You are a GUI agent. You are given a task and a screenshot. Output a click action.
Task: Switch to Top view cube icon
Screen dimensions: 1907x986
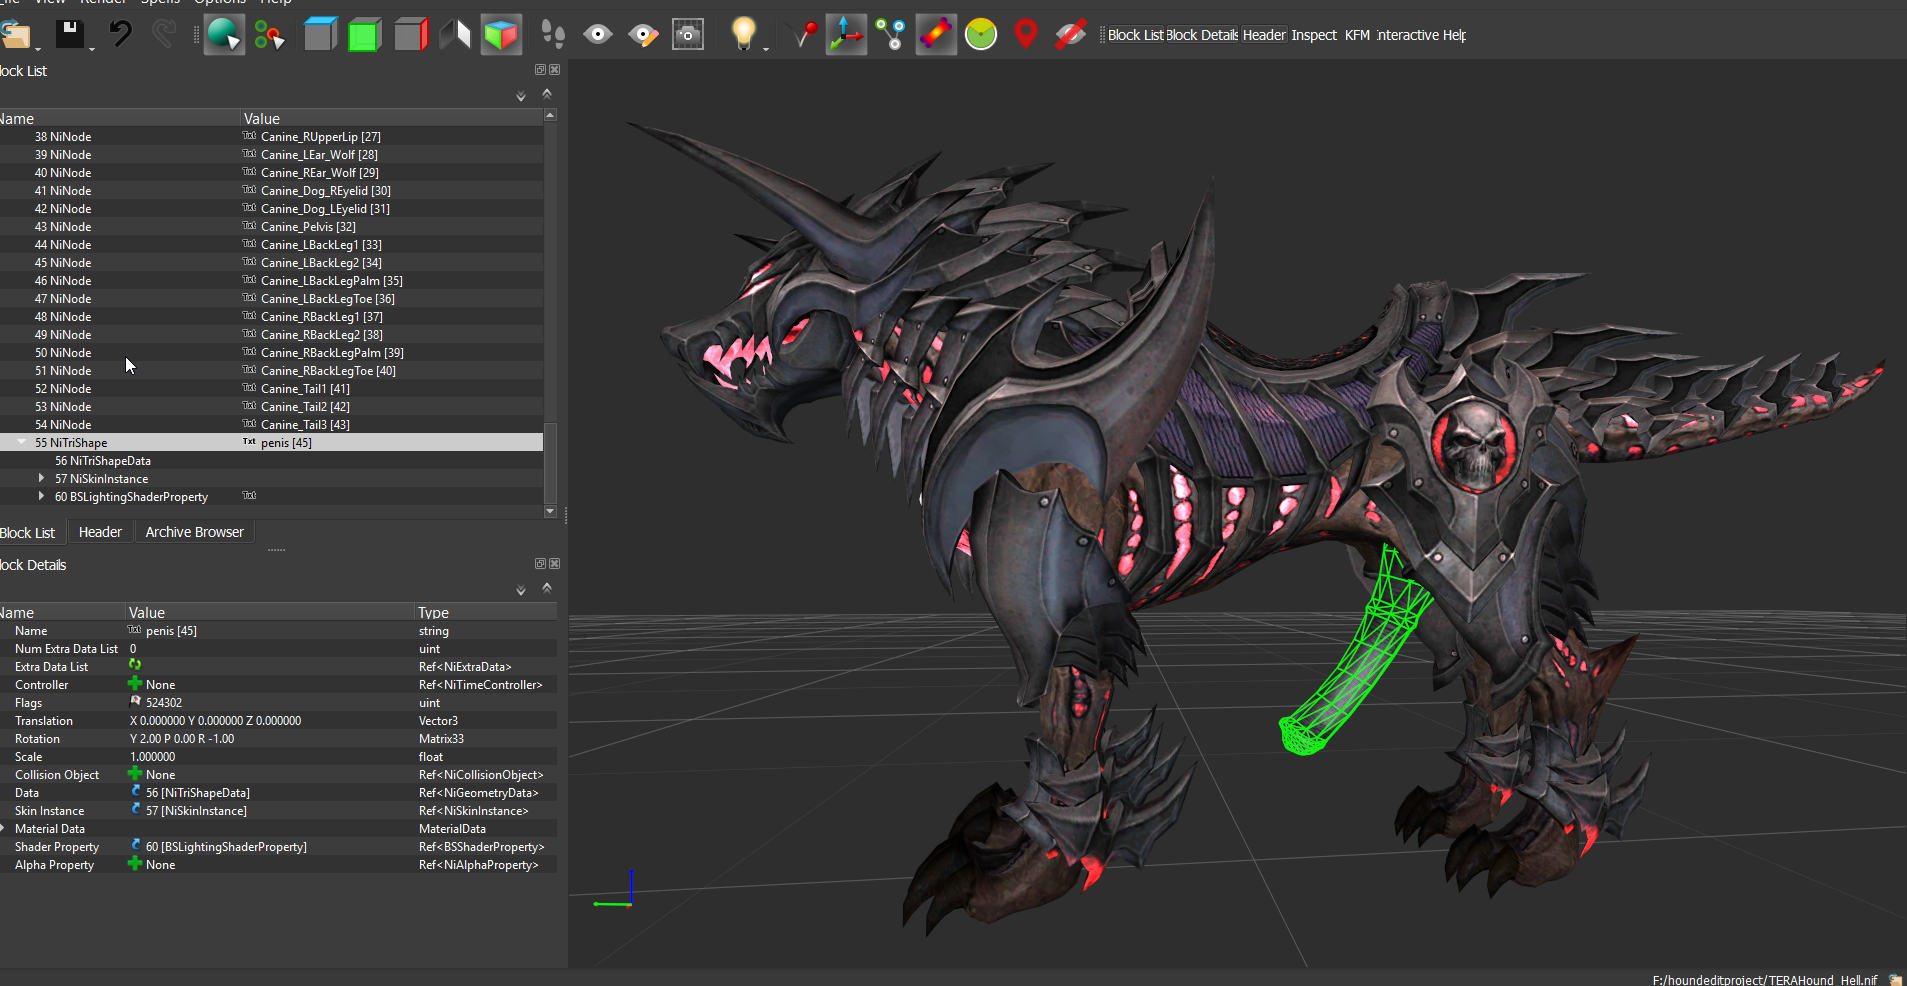320,35
